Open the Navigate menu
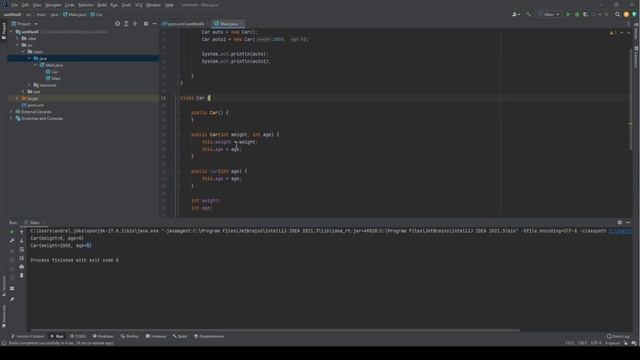640x360 pixels. (x=53, y=5)
